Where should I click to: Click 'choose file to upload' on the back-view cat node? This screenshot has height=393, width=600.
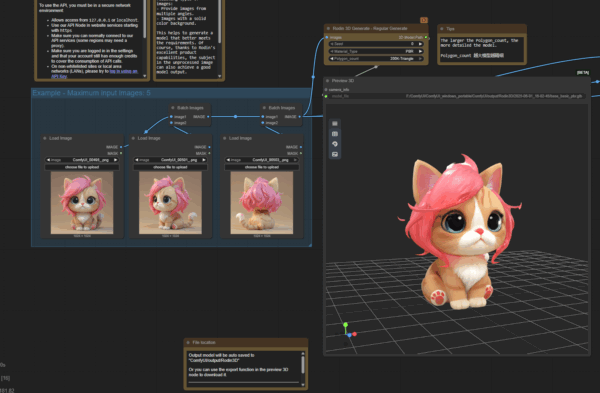point(262,167)
